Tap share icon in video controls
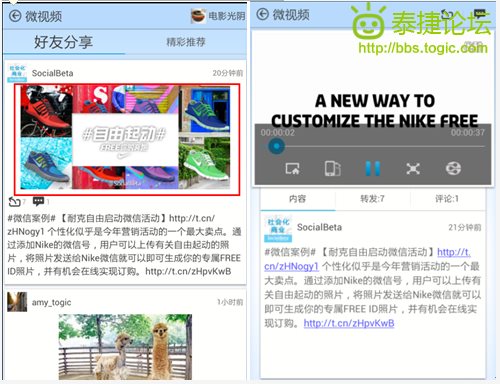The image size is (500, 384). pyautogui.click(x=453, y=168)
